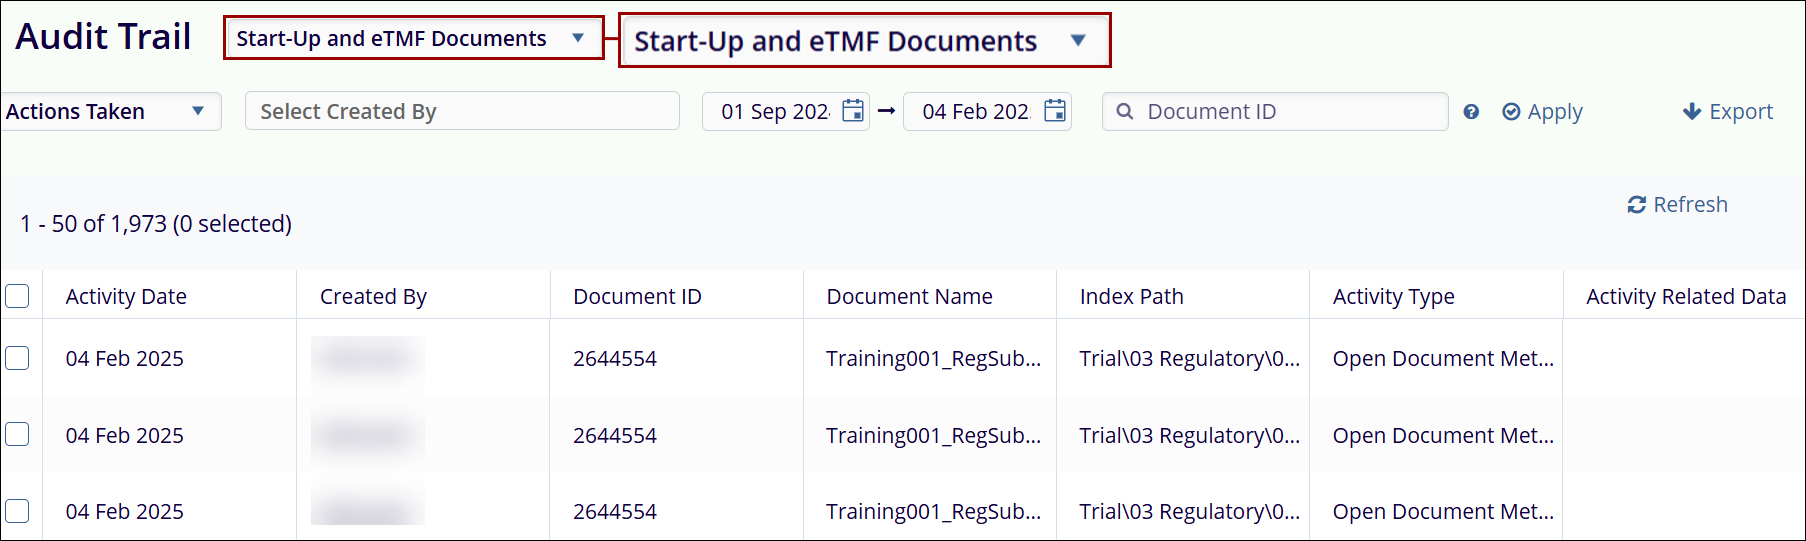The image size is (1806, 541).
Task: Click the Export link
Action: [1740, 112]
